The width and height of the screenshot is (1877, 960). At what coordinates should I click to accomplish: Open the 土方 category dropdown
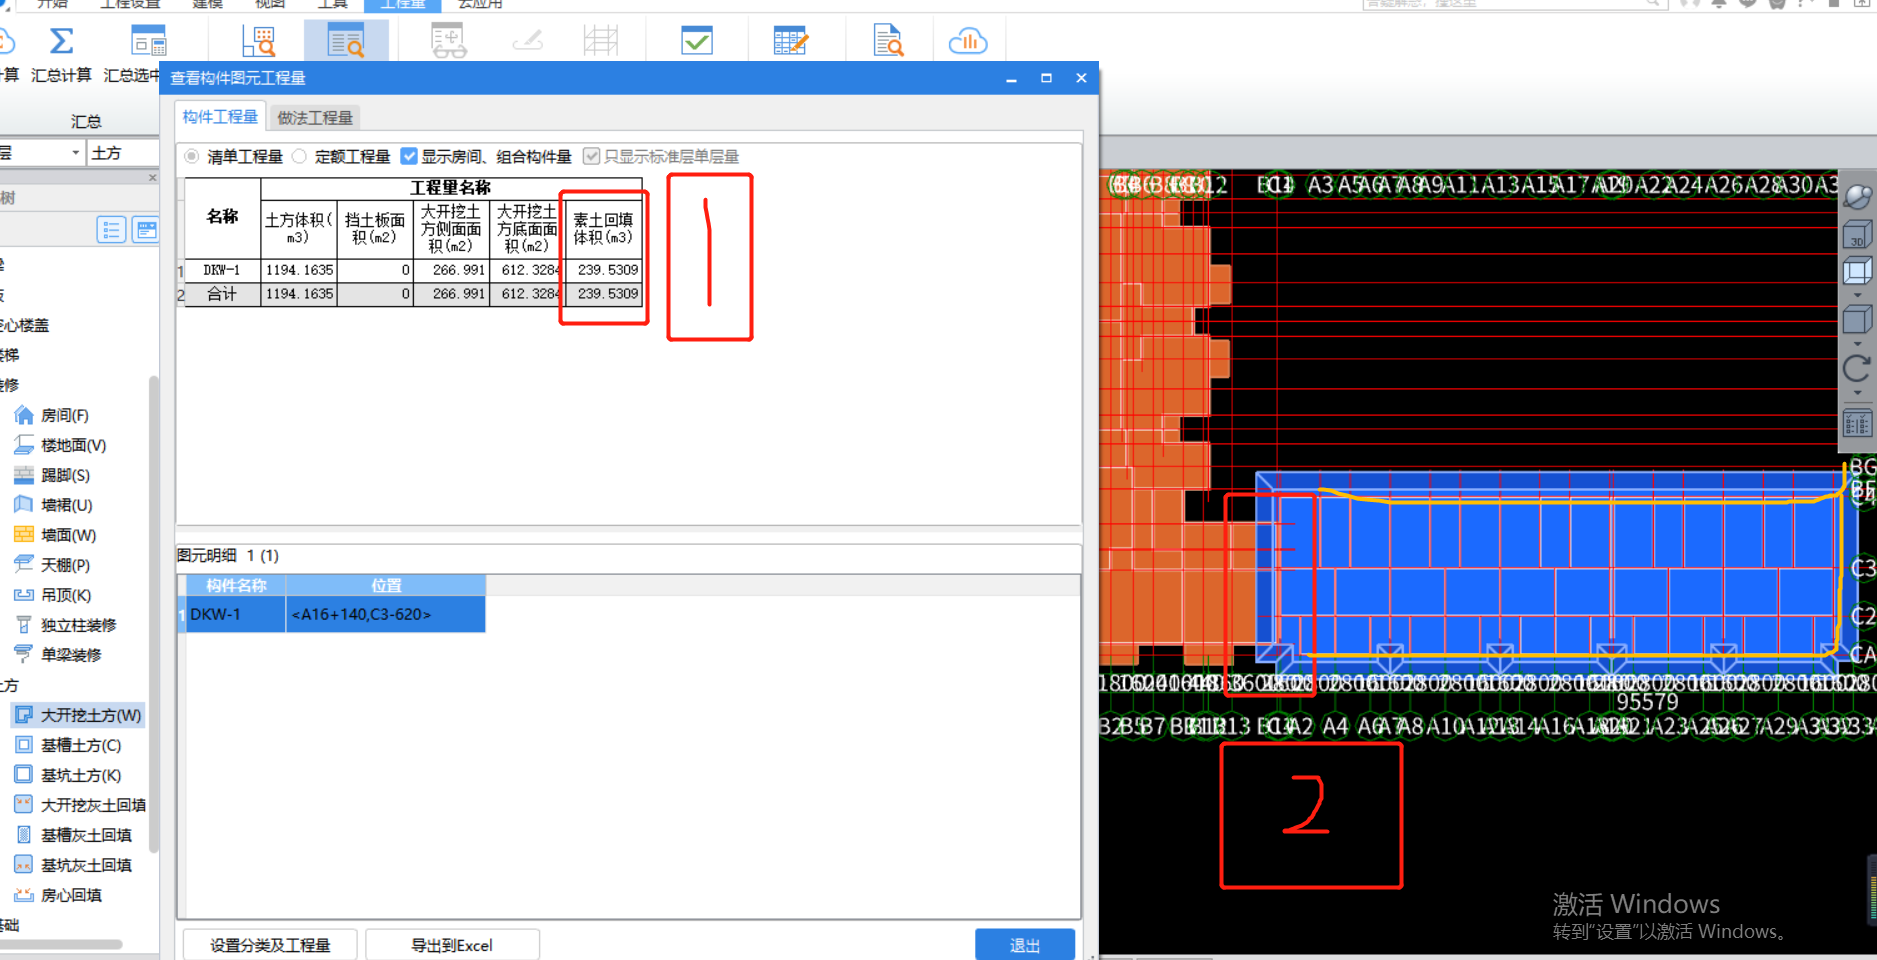124,153
